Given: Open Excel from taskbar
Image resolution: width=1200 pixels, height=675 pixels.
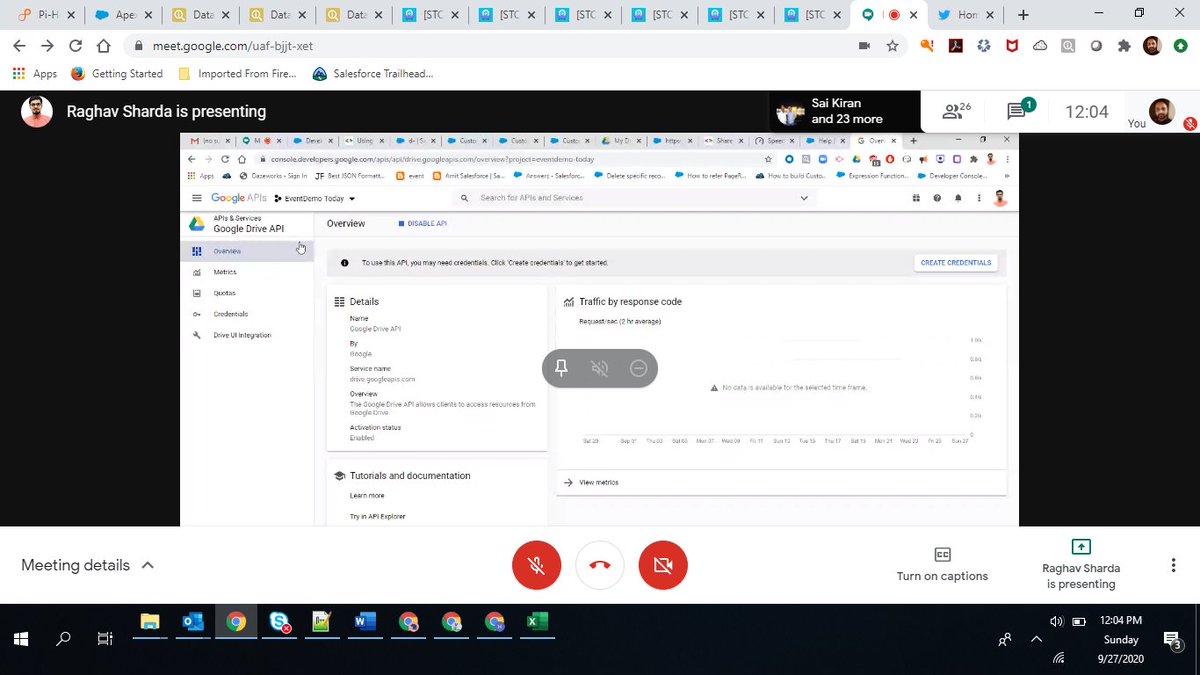Looking at the screenshot, I should [537, 623].
